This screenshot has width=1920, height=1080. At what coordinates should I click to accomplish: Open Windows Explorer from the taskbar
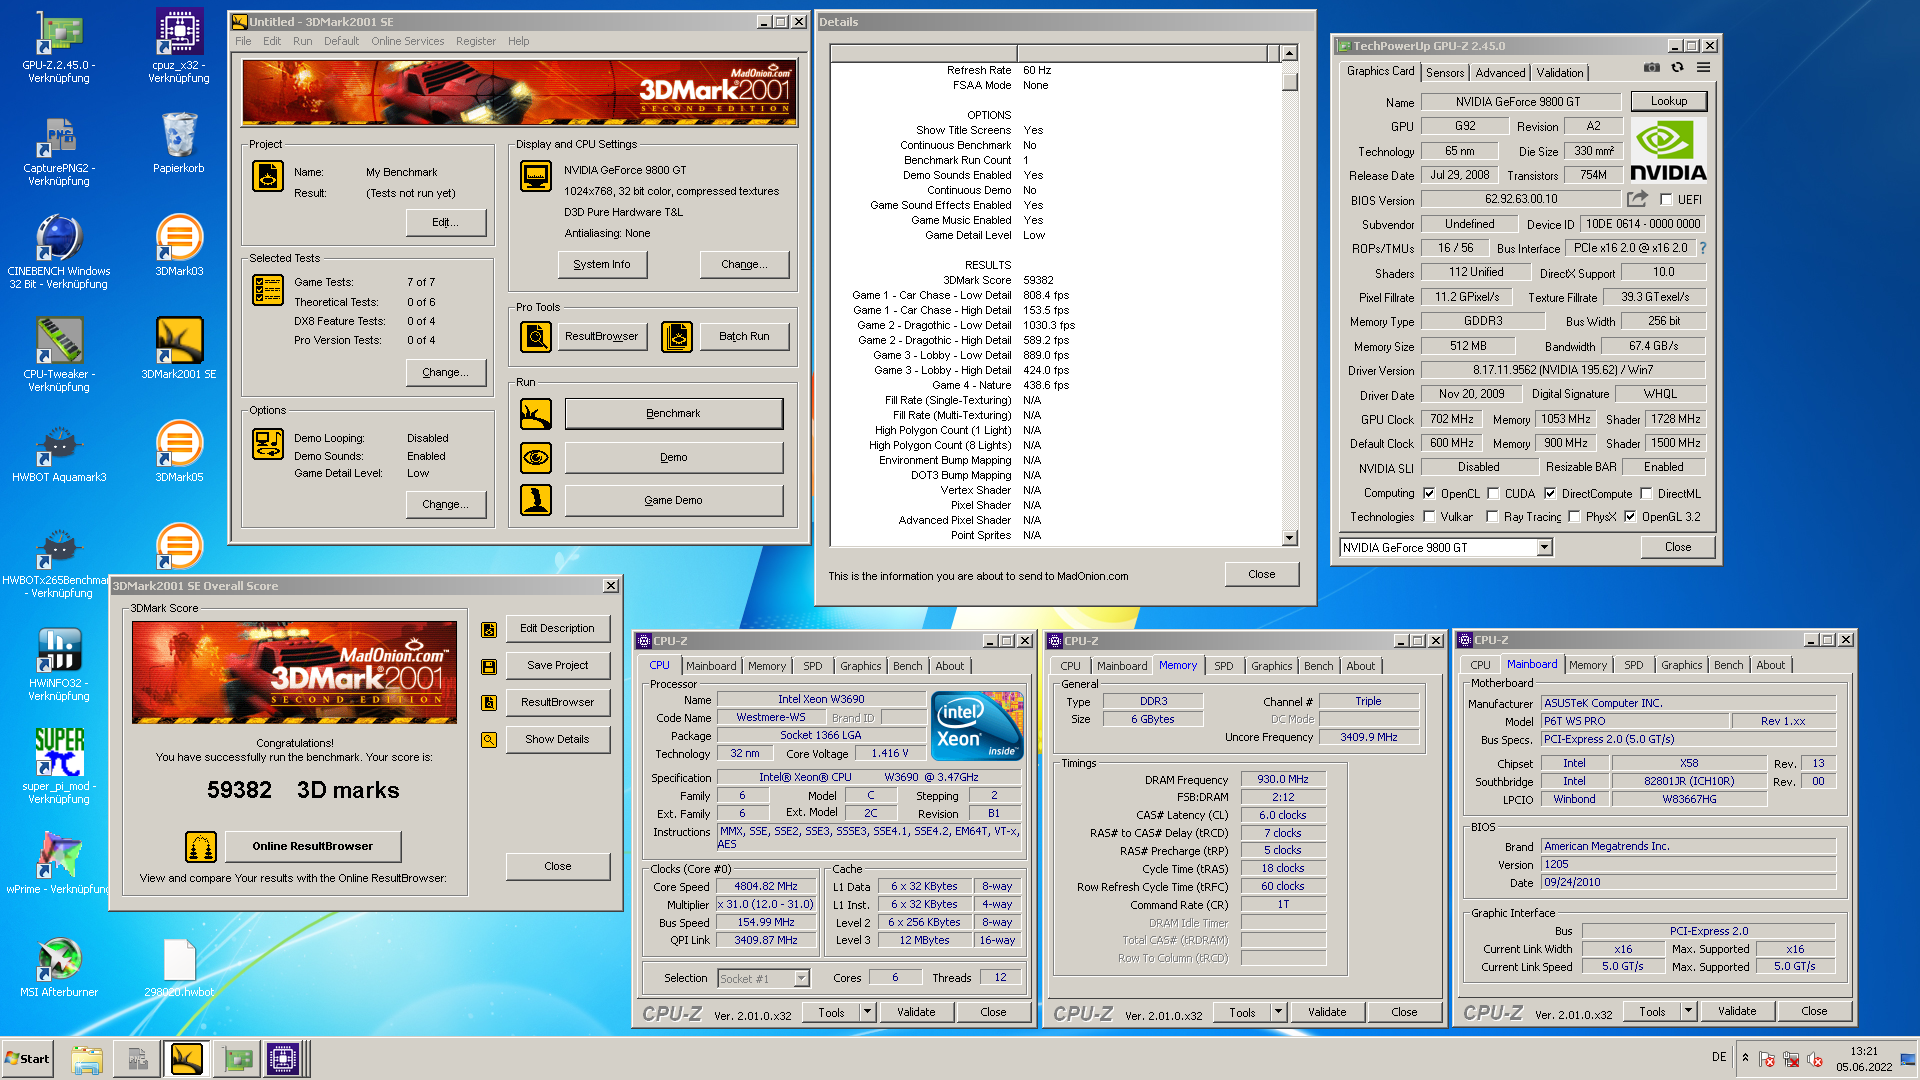[x=87, y=1059]
